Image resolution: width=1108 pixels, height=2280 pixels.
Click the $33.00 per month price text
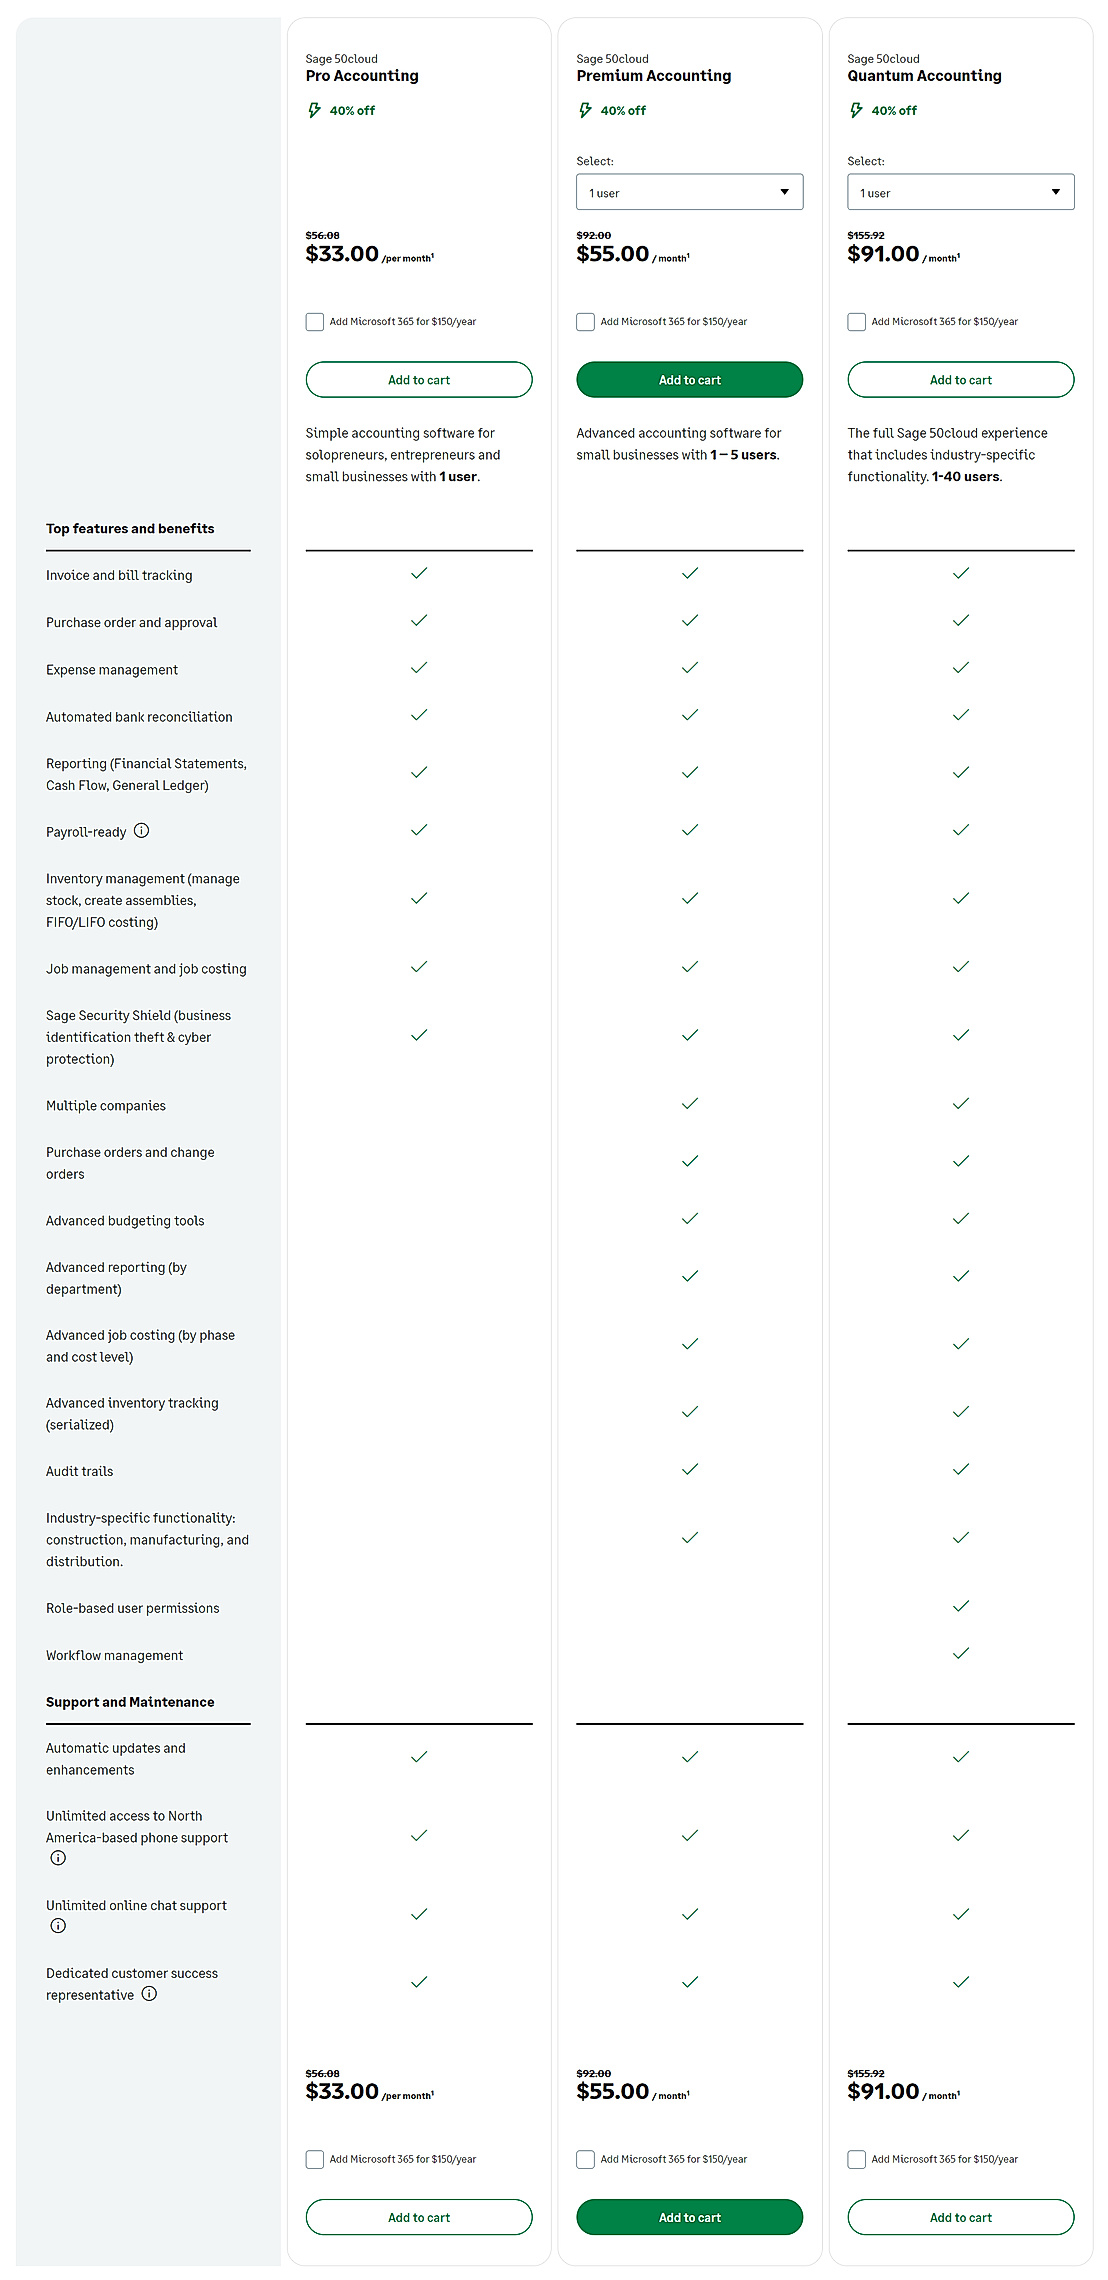click(340, 254)
